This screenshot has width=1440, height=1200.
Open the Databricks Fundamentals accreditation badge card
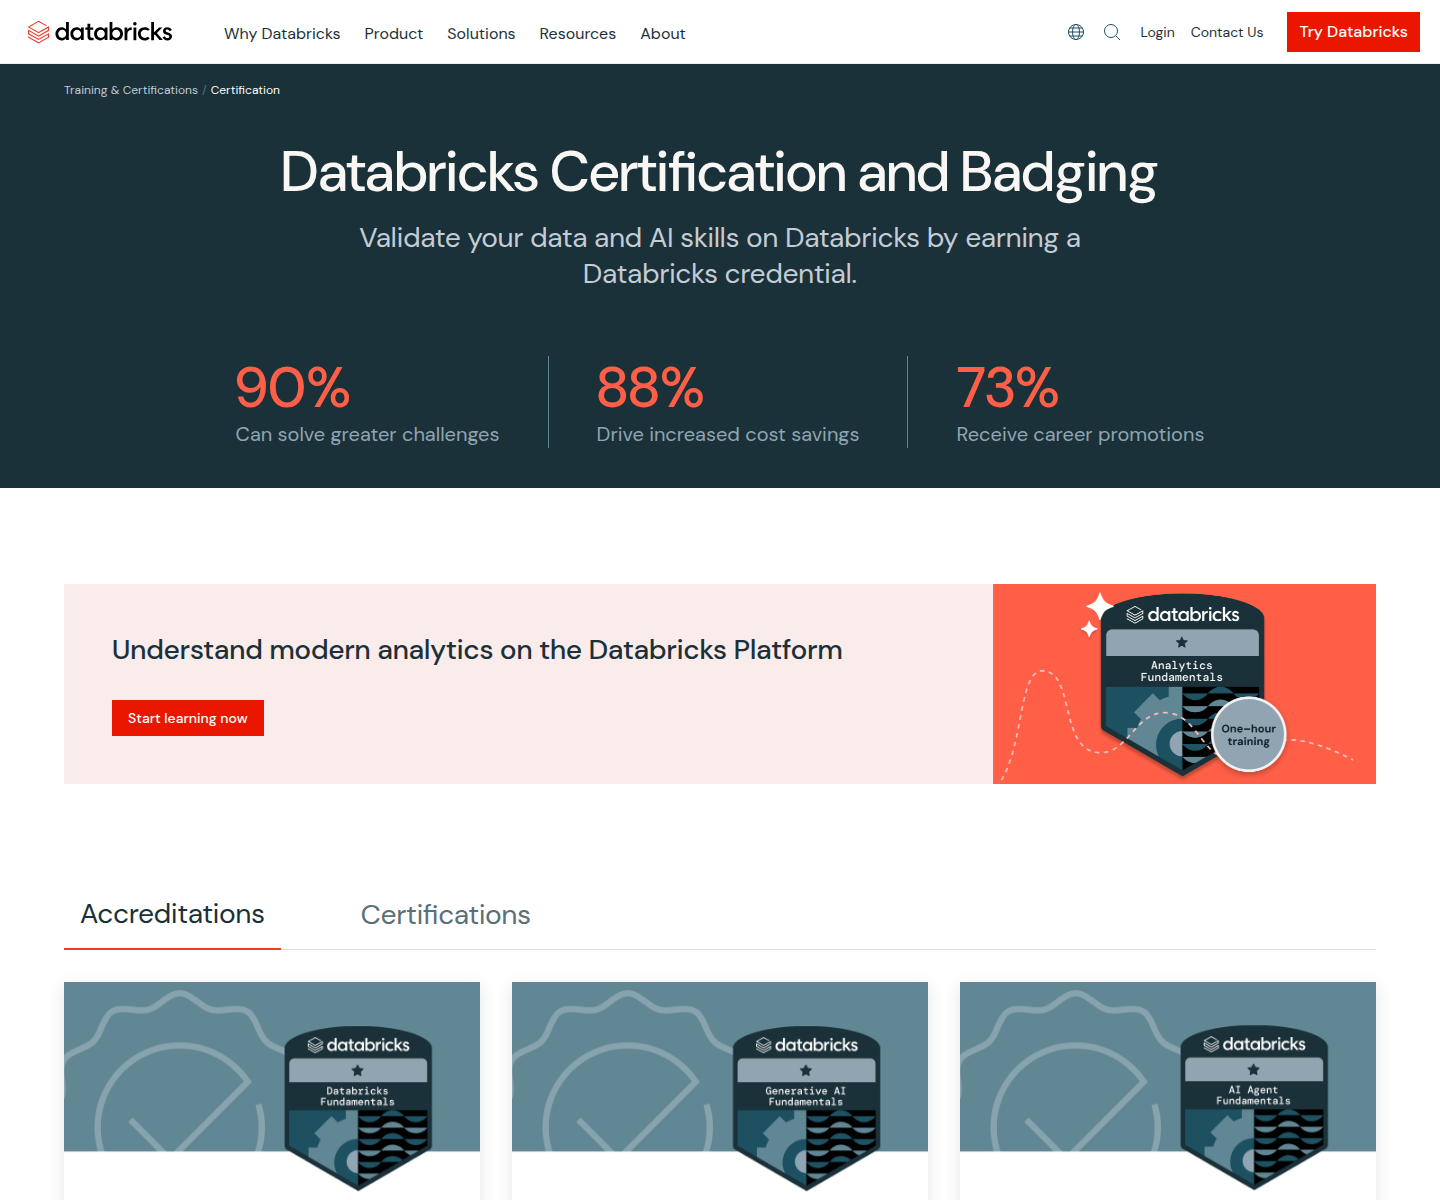pos(272,1090)
